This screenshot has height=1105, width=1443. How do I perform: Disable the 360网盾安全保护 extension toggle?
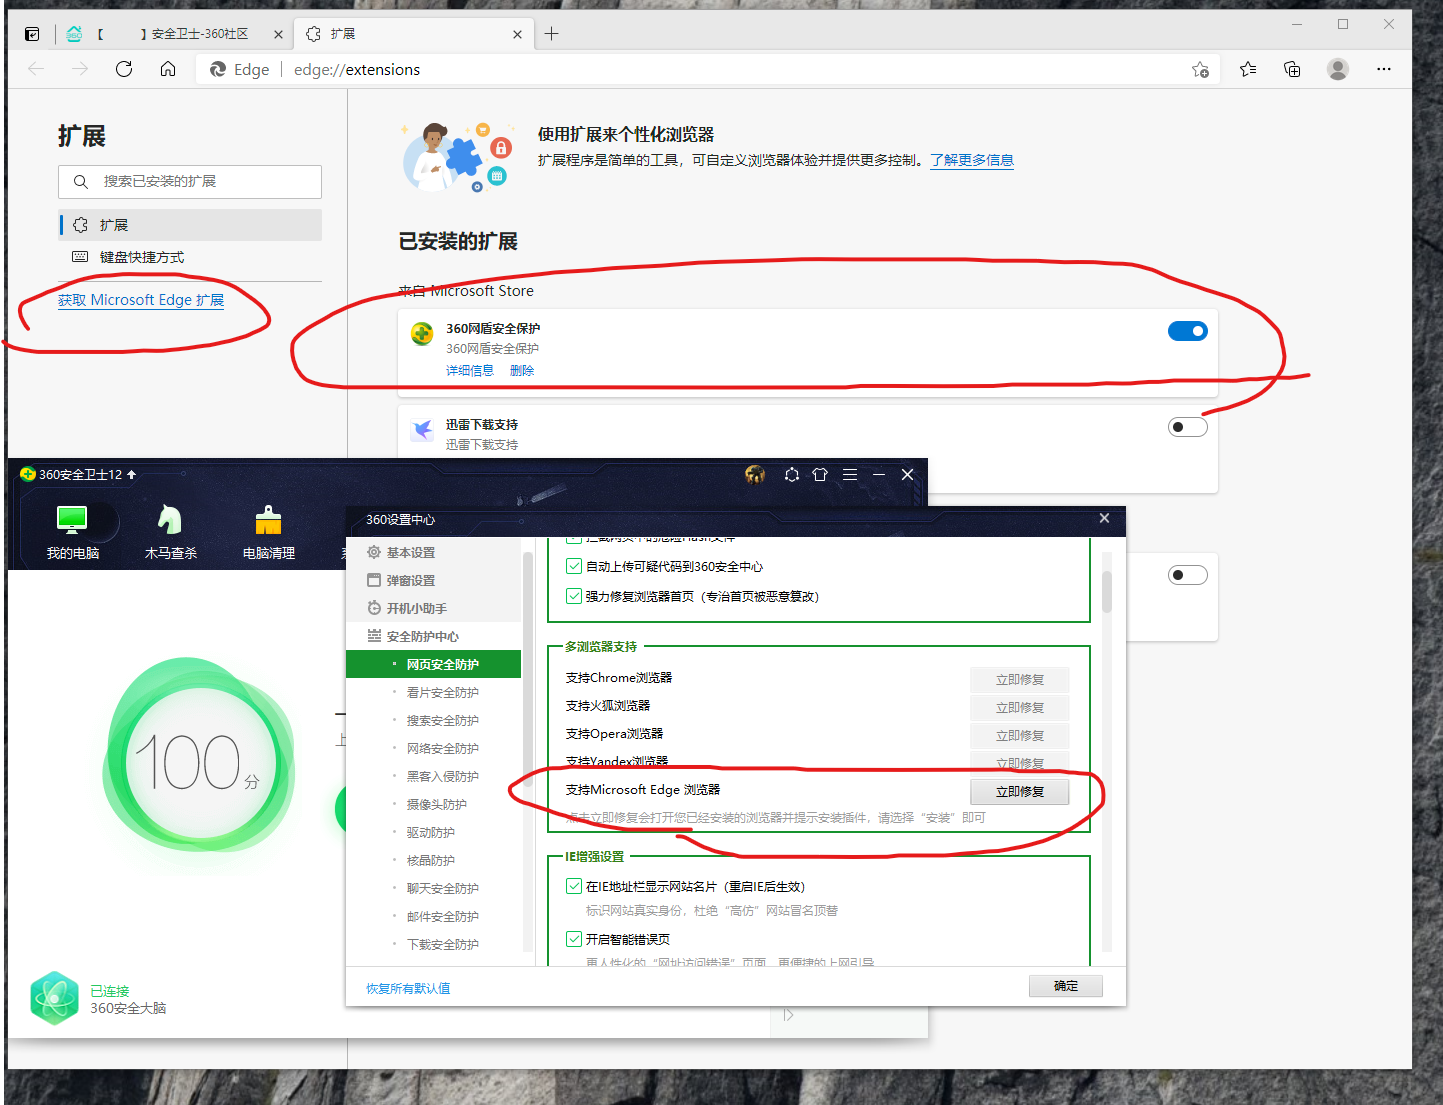point(1187,330)
